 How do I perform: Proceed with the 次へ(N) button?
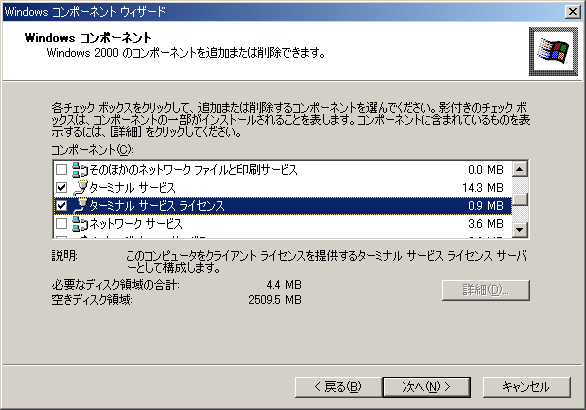(426, 387)
